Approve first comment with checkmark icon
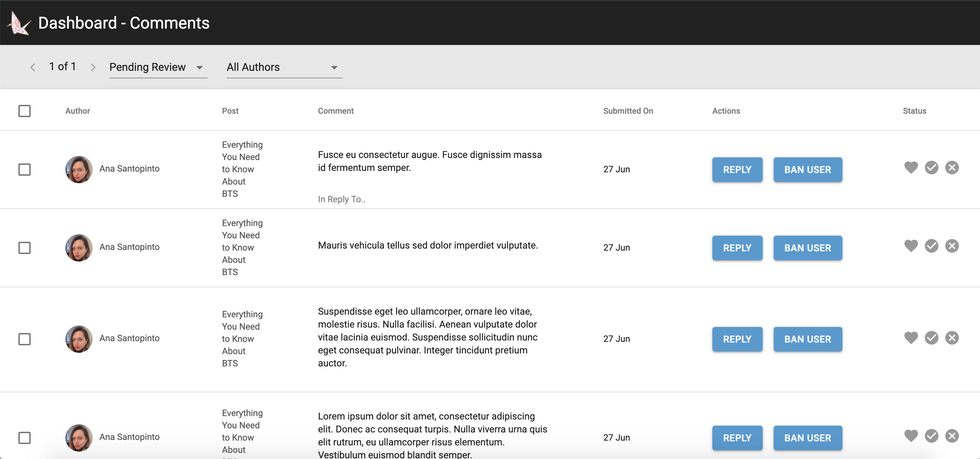The width and height of the screenshot is (980, 459). tap(931, 168)
